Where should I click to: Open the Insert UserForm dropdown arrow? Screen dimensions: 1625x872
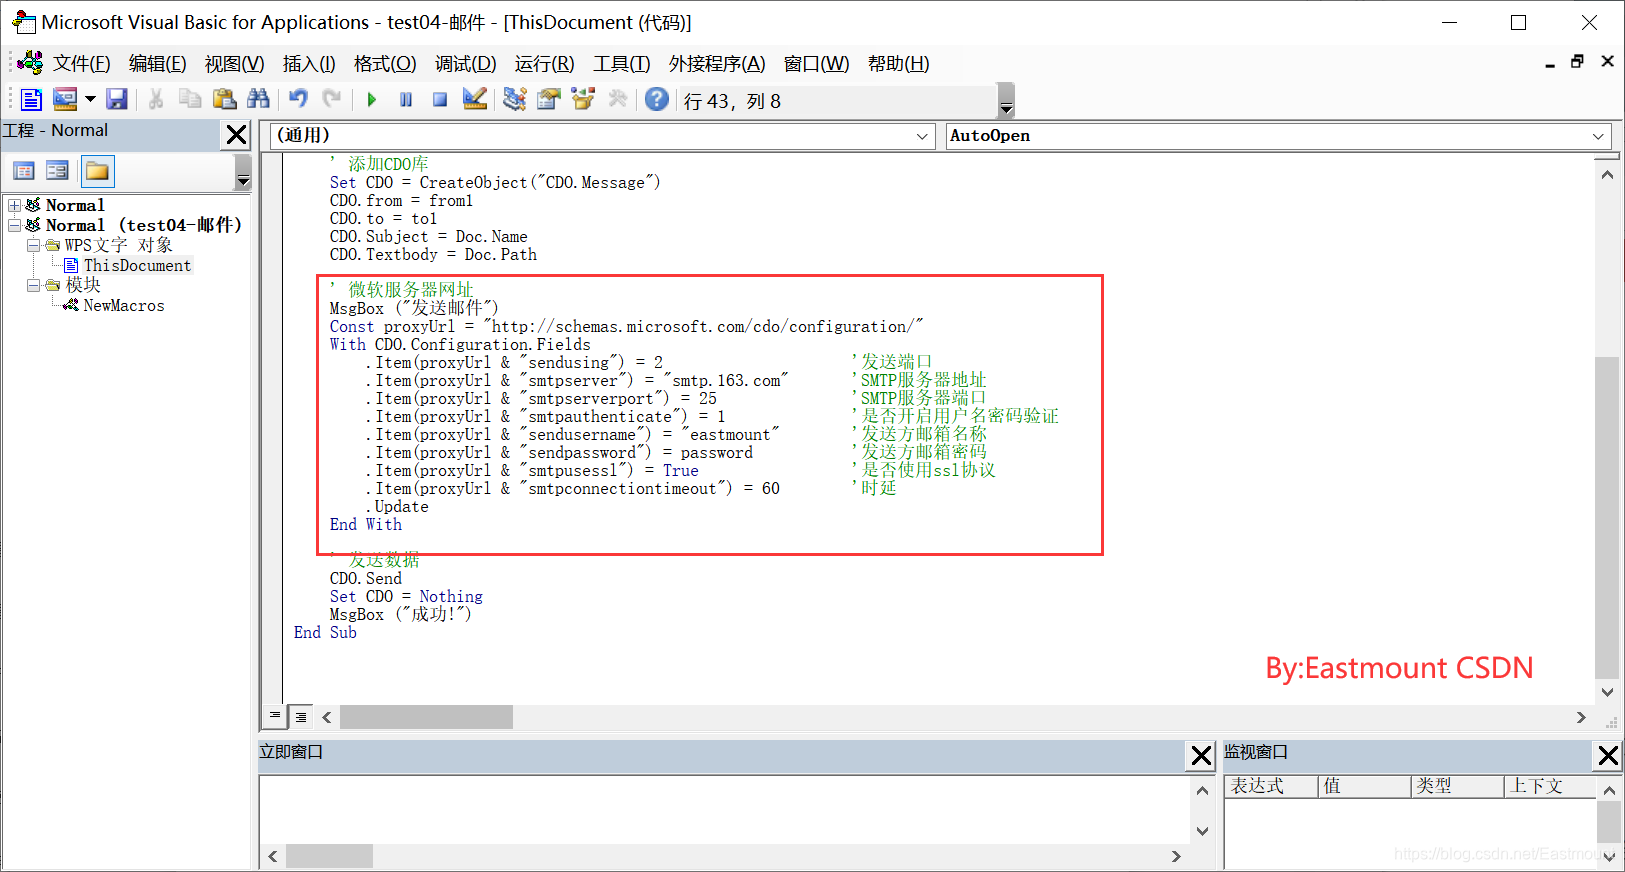(x=90, y=99)
